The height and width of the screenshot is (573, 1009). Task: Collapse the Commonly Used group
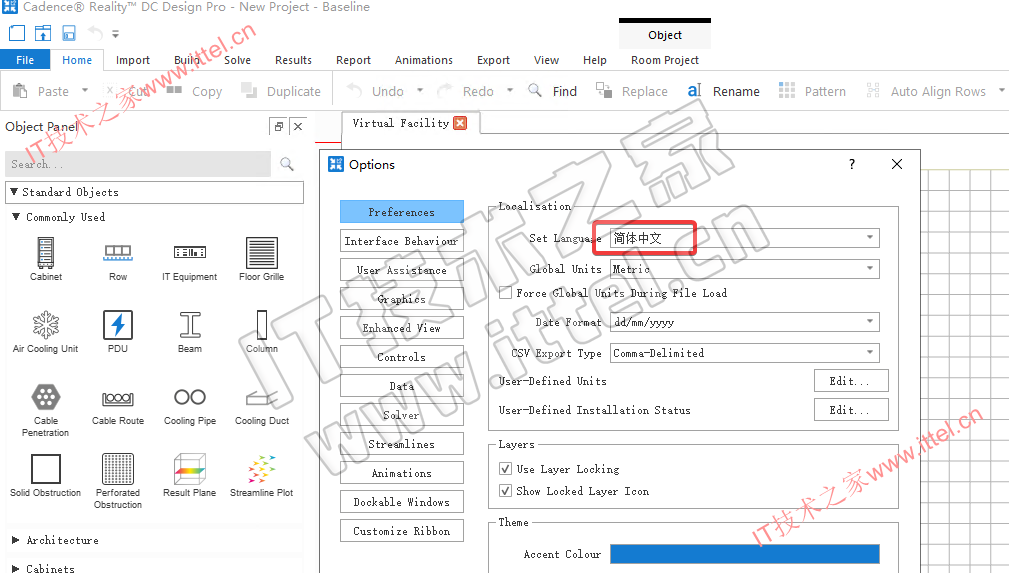(16, 217)
